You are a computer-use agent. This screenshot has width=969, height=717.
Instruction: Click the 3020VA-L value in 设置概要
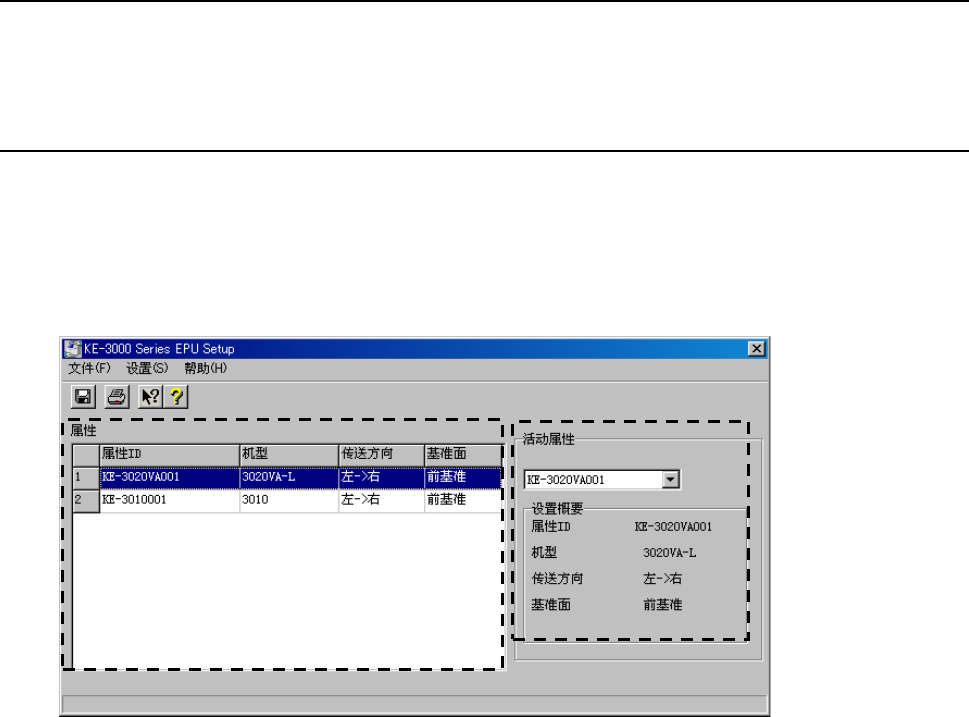click(x=669, y=553)
